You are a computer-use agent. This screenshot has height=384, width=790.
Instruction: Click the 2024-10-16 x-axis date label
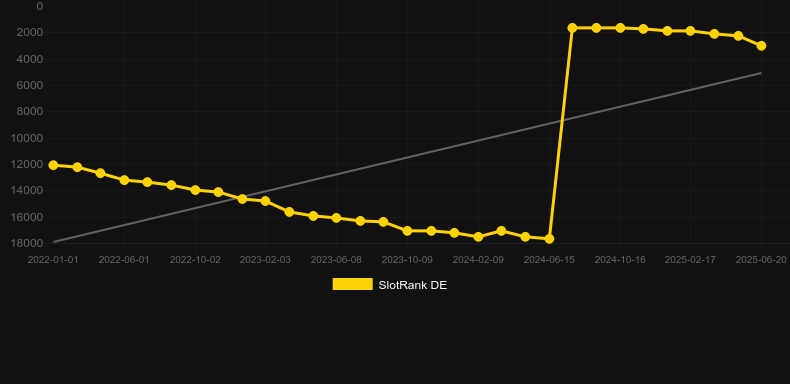620,260
